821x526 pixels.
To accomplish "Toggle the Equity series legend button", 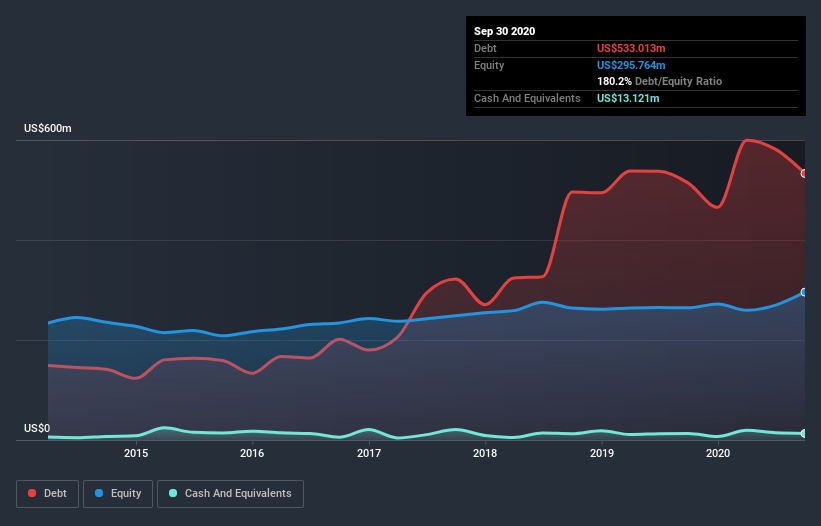I will [x=118, y=494].
